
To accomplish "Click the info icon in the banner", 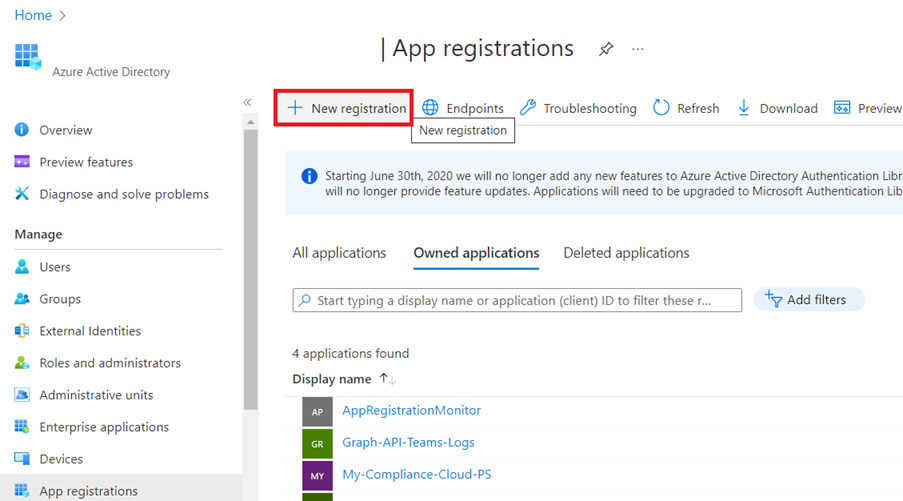I will point(309,176).
